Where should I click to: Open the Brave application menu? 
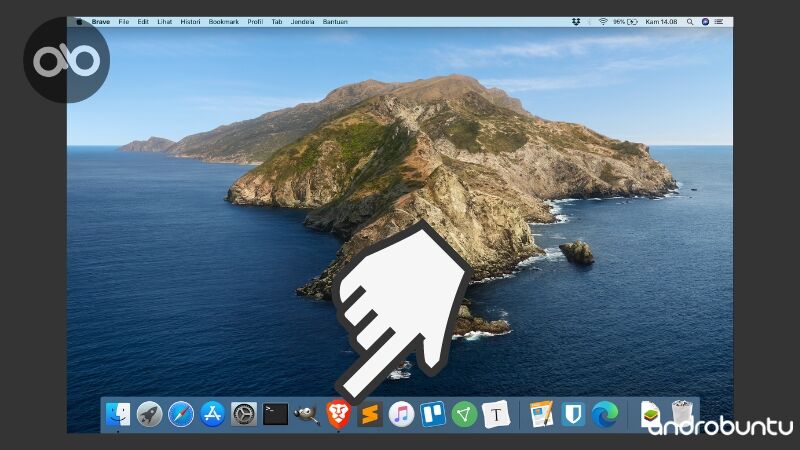click(x=101, y=22)
